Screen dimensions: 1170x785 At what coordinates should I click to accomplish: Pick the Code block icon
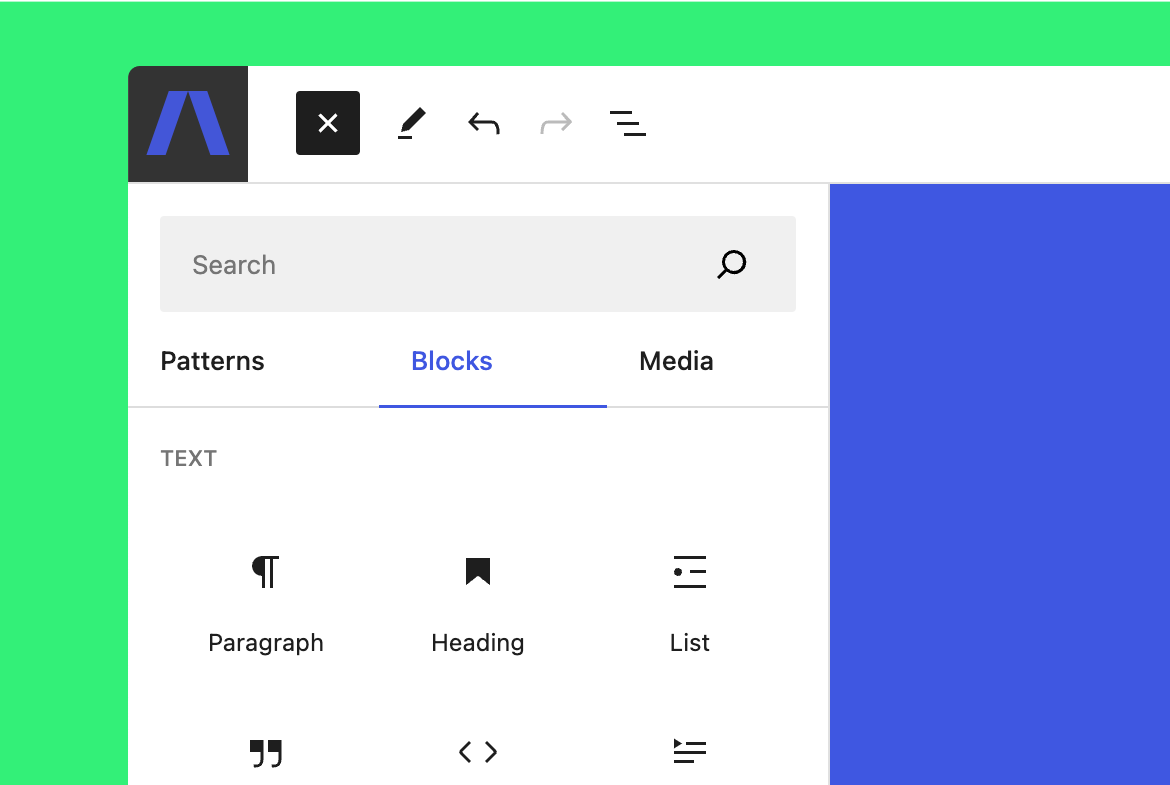[478, 752]
